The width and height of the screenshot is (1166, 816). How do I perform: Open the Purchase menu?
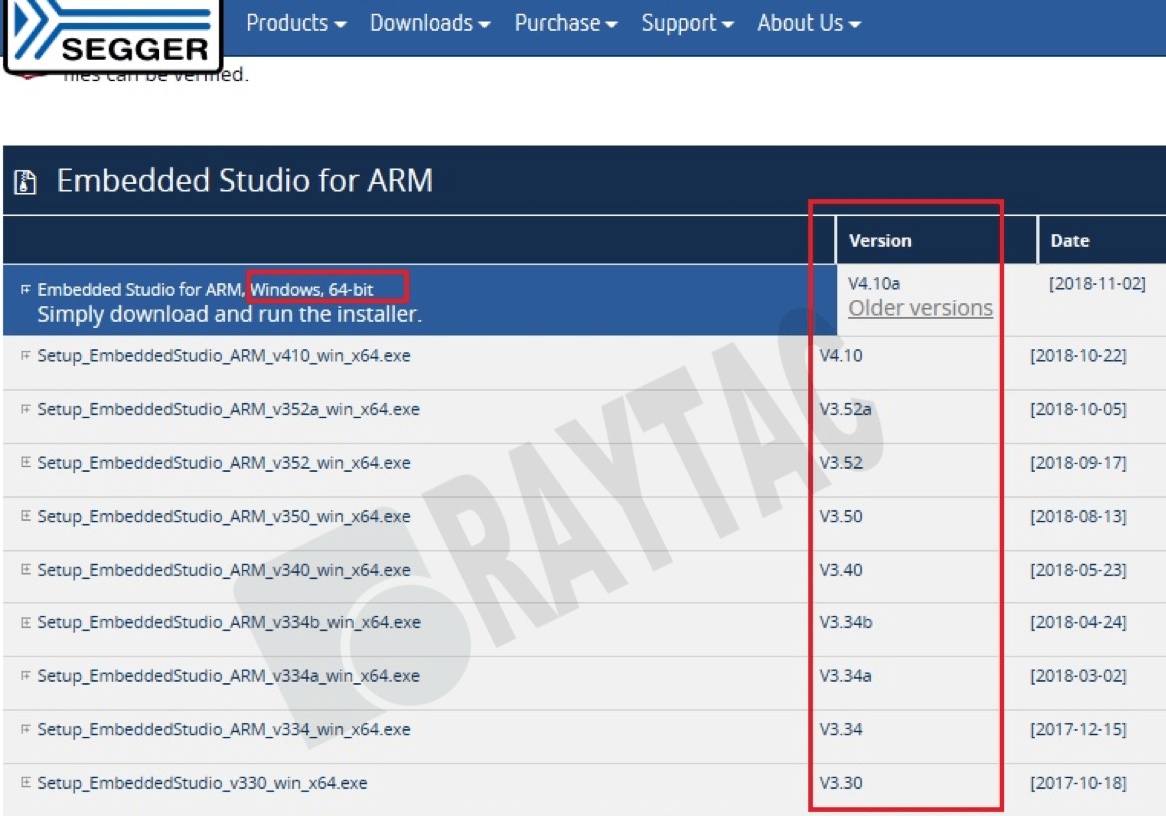[566, 23]
